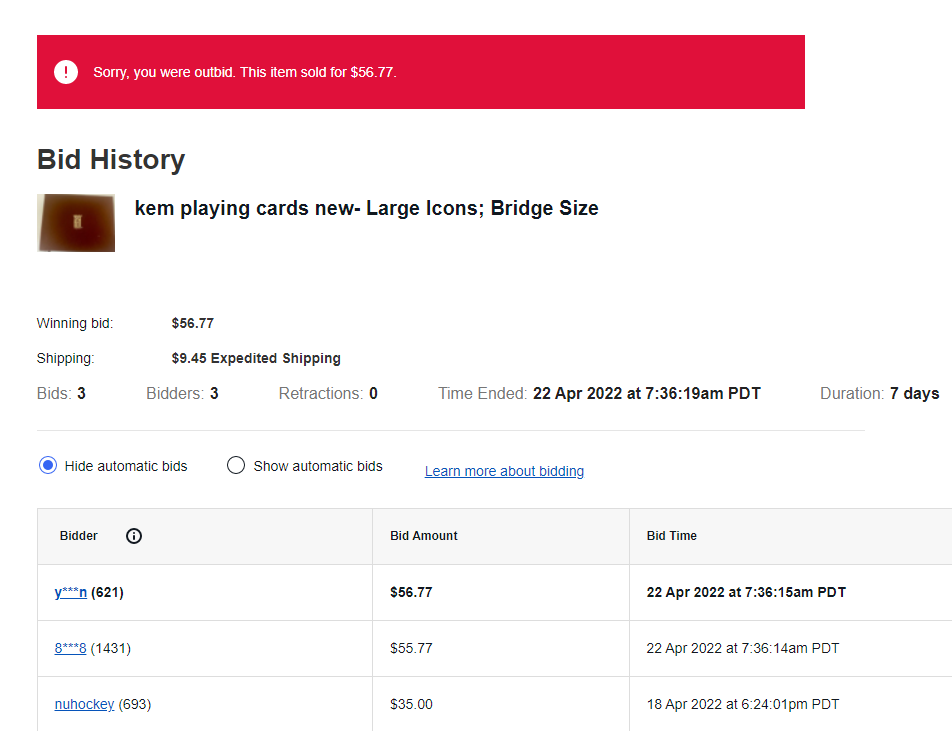
Task: Open winning bidder y***n profile link
Action: click(x=71, y=592)
